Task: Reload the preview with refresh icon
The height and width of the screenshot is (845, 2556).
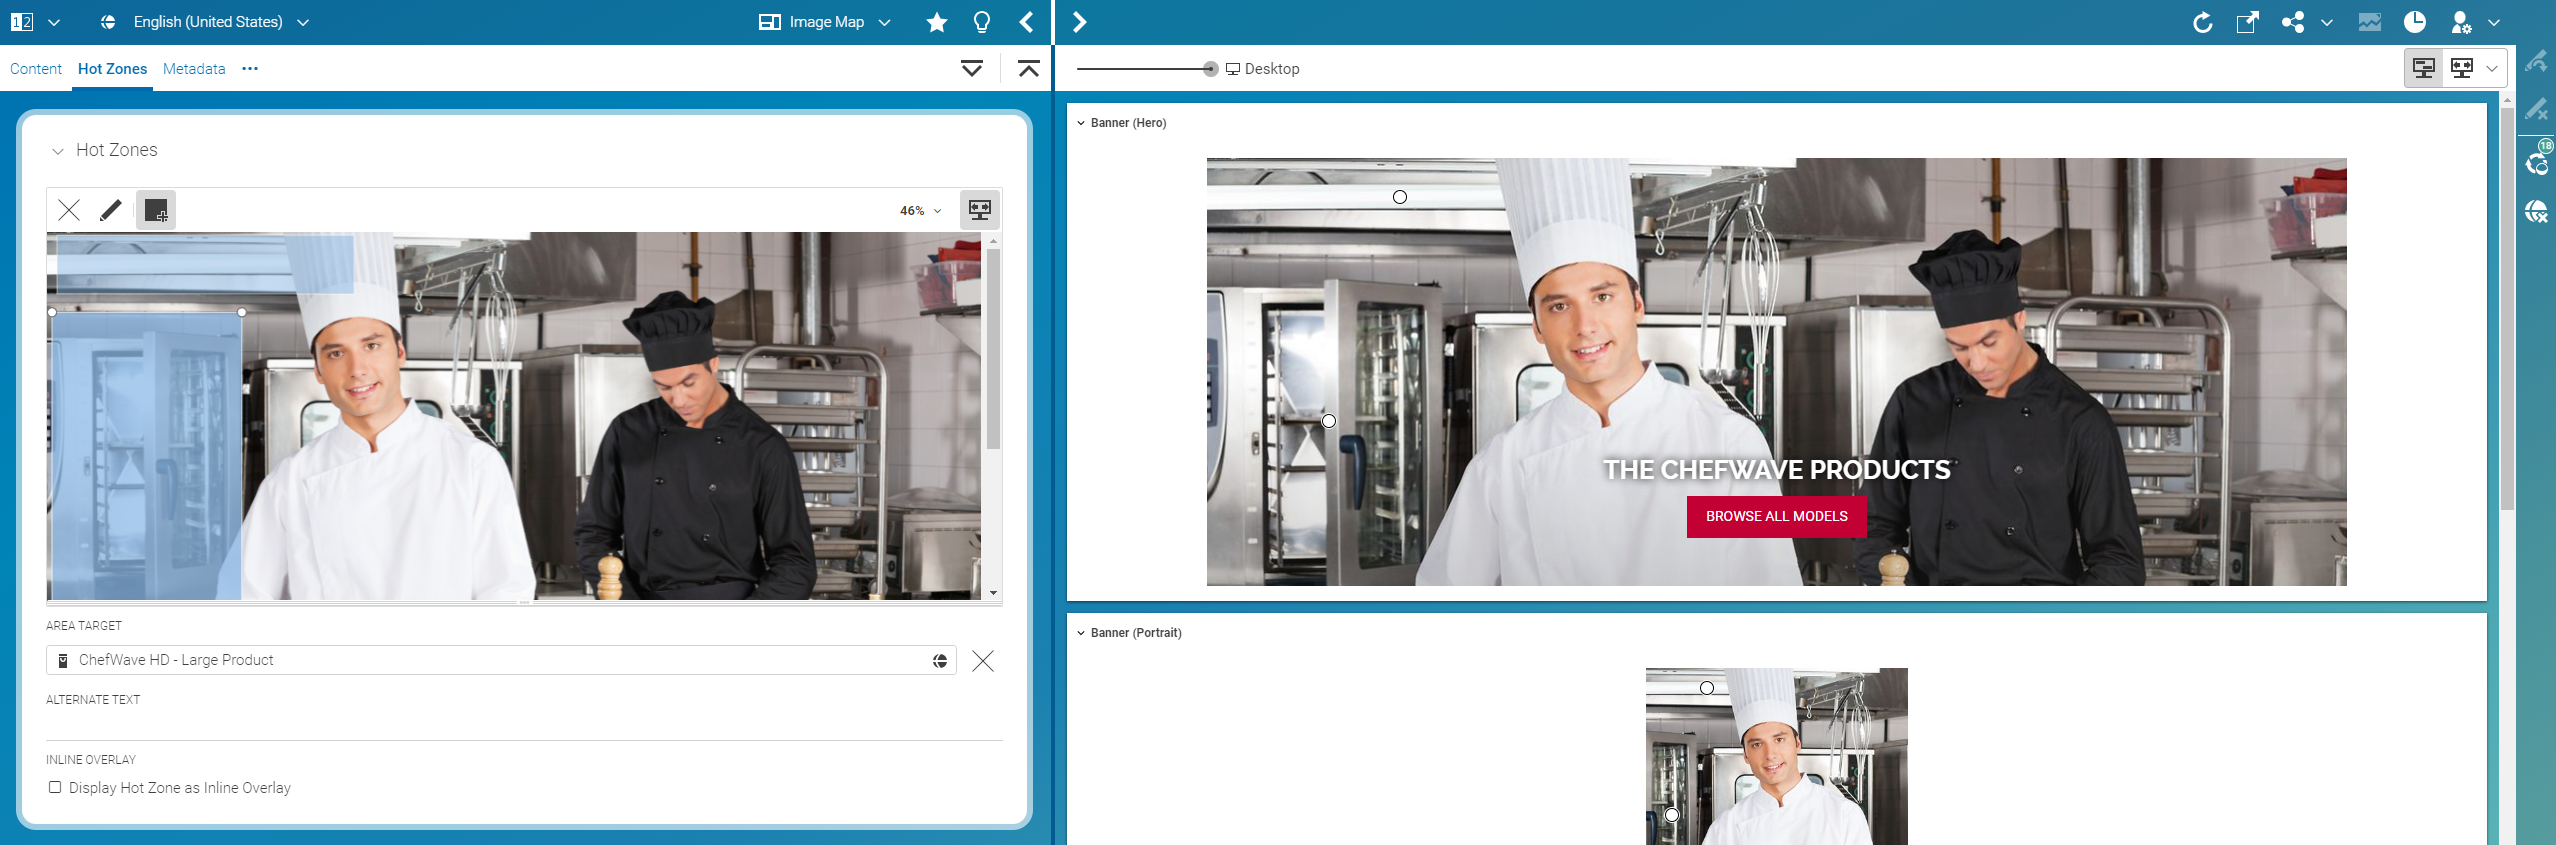Action: 2202,22
